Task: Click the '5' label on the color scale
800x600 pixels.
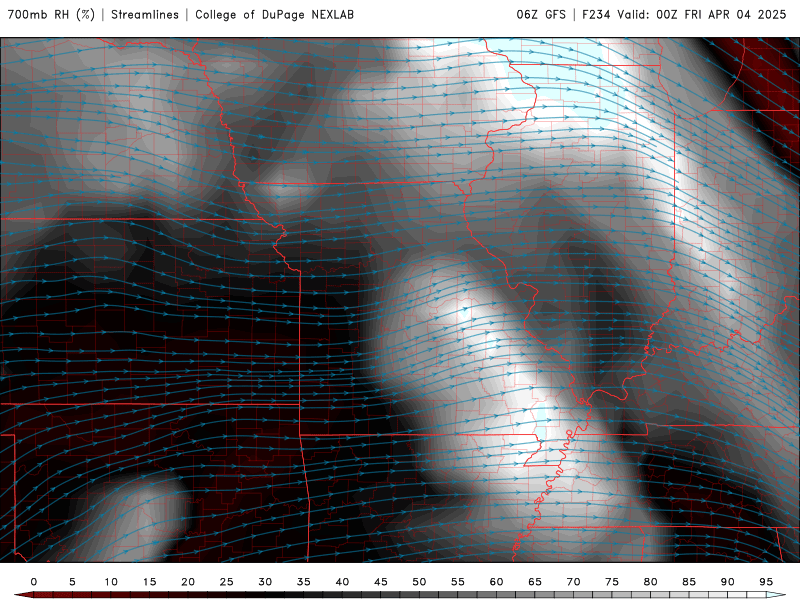Action: (x=72, y=582)
